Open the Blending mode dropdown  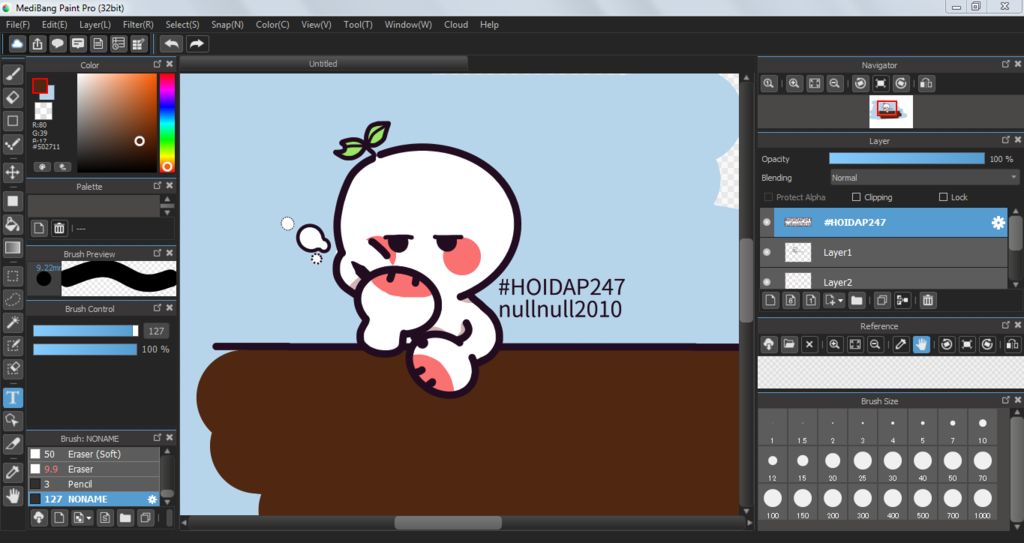tap(924, 178)
